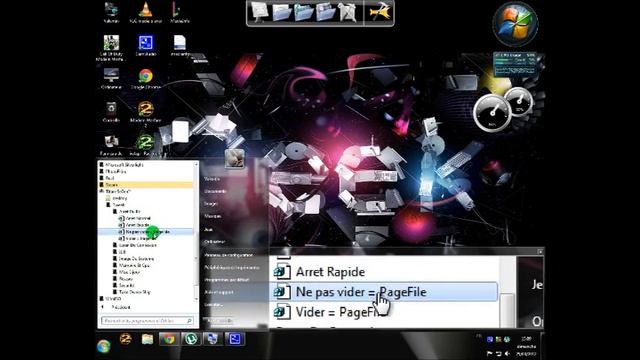Click the Start menu shutdown button
This screenshot has height=360, width=640.
(218, 321)
